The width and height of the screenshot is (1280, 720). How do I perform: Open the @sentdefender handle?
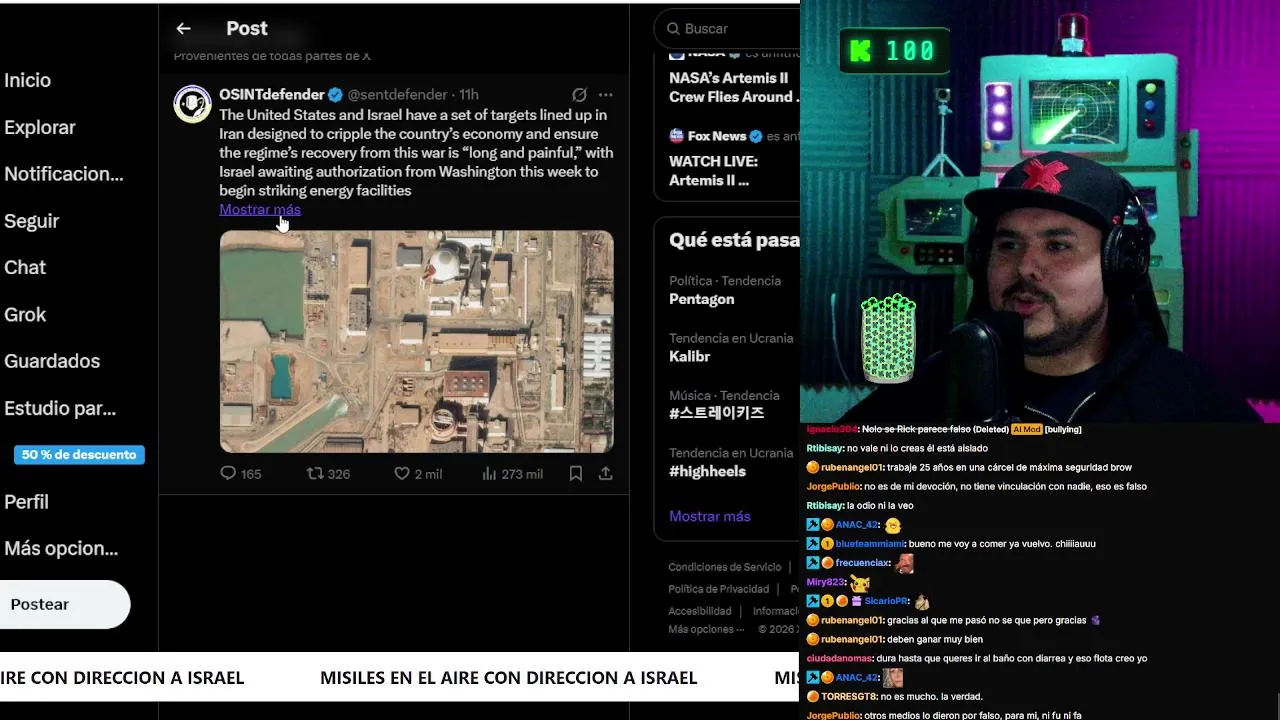[397, 95]
